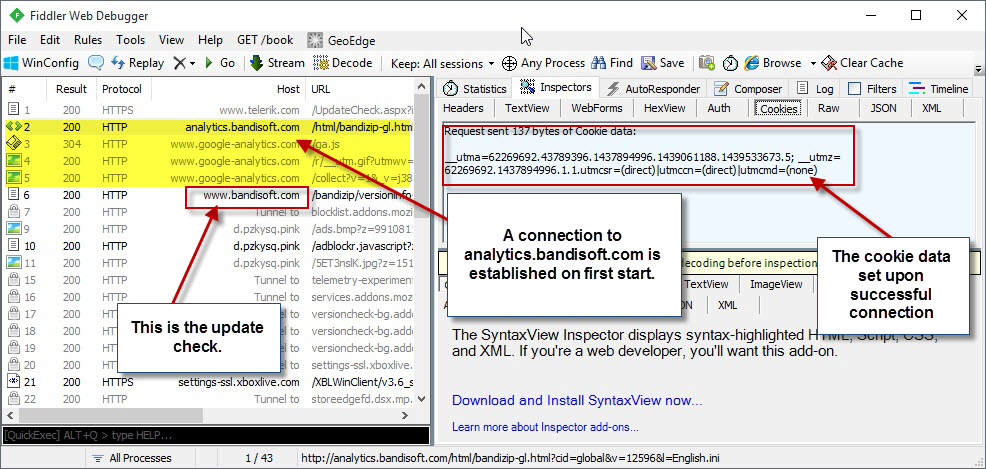This screenshot has height=469, width=986.
Task: Click the comment speech bubble icon
Action: point(95,63)
